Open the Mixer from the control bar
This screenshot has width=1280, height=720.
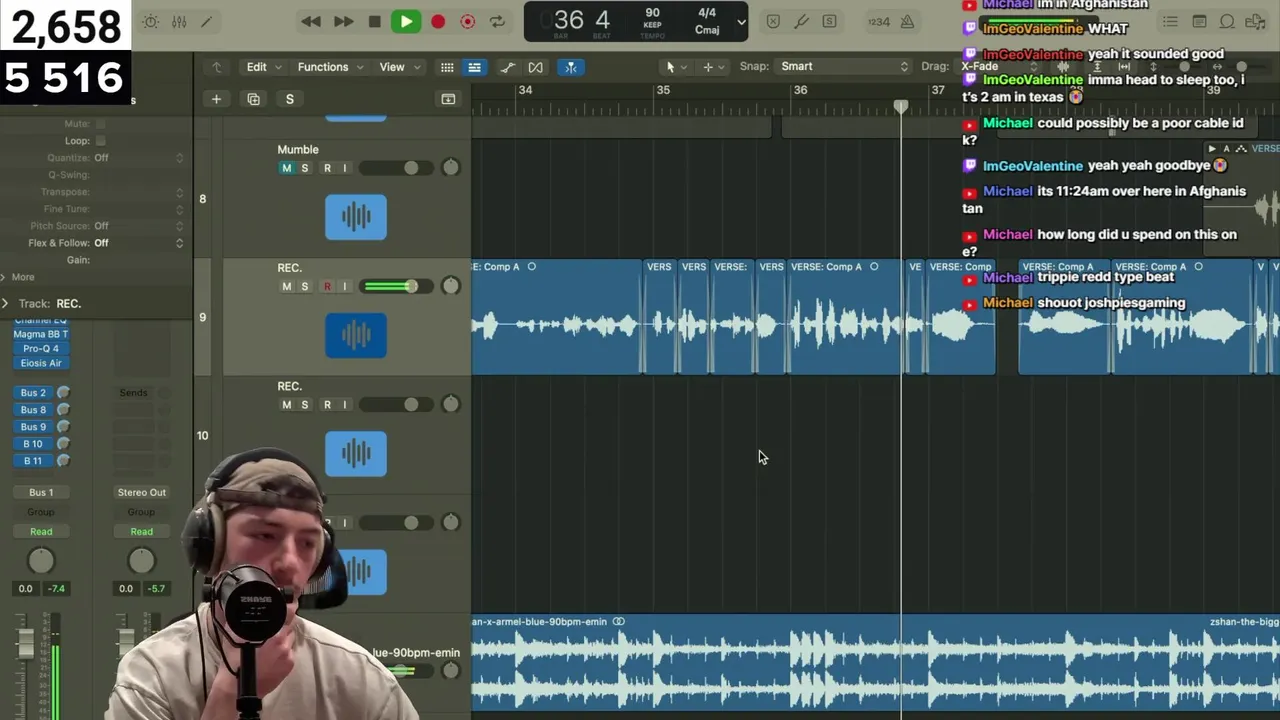pyautogui.click(x=179, y=22)
